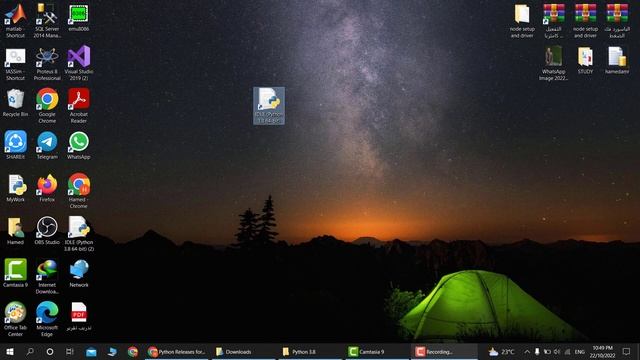The width and height of the screenshot is (640, 360).
Task: Open the notification Action Center
Action: (x=627, y=351)
